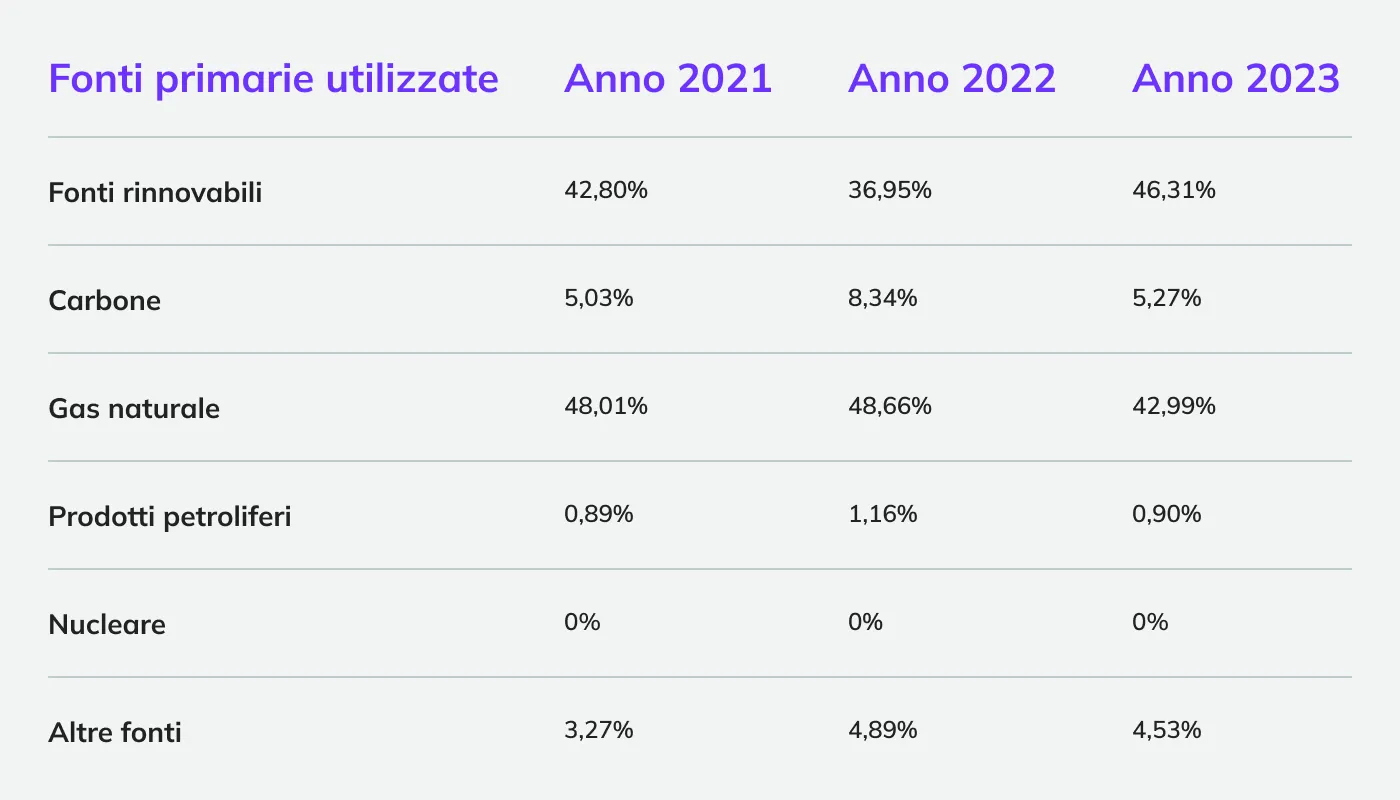Select the 4,53% Altre fonti value
Viewport: 1400px width, 800px height.
(x=1167, y=730)
